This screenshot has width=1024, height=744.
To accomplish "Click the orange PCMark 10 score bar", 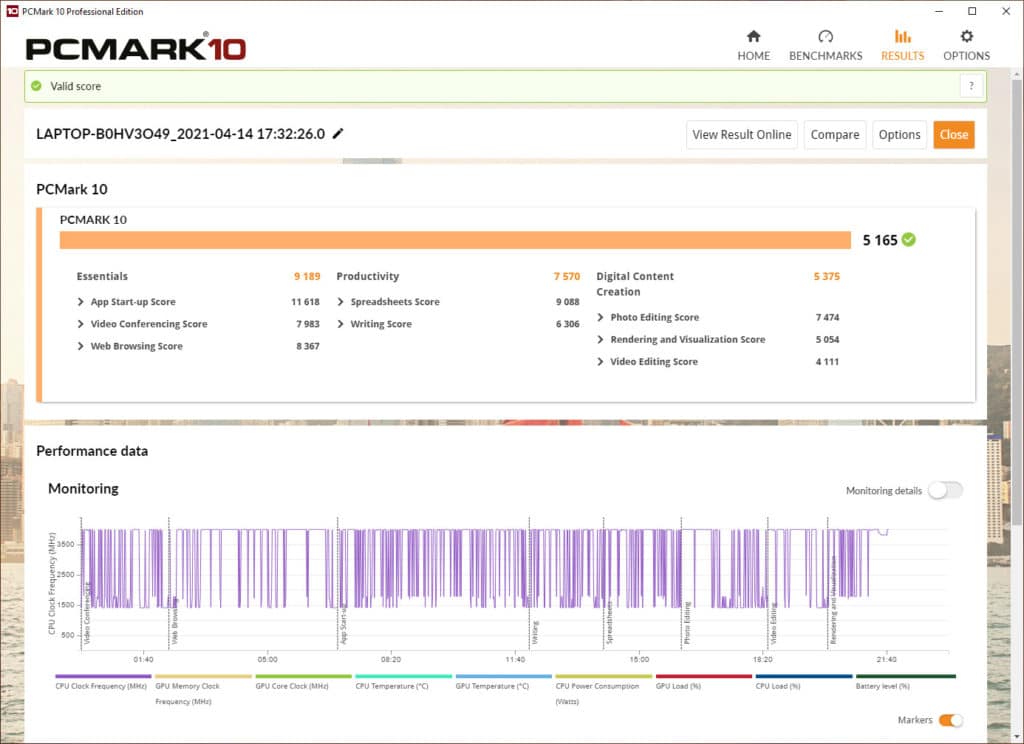I will (455, 240).
